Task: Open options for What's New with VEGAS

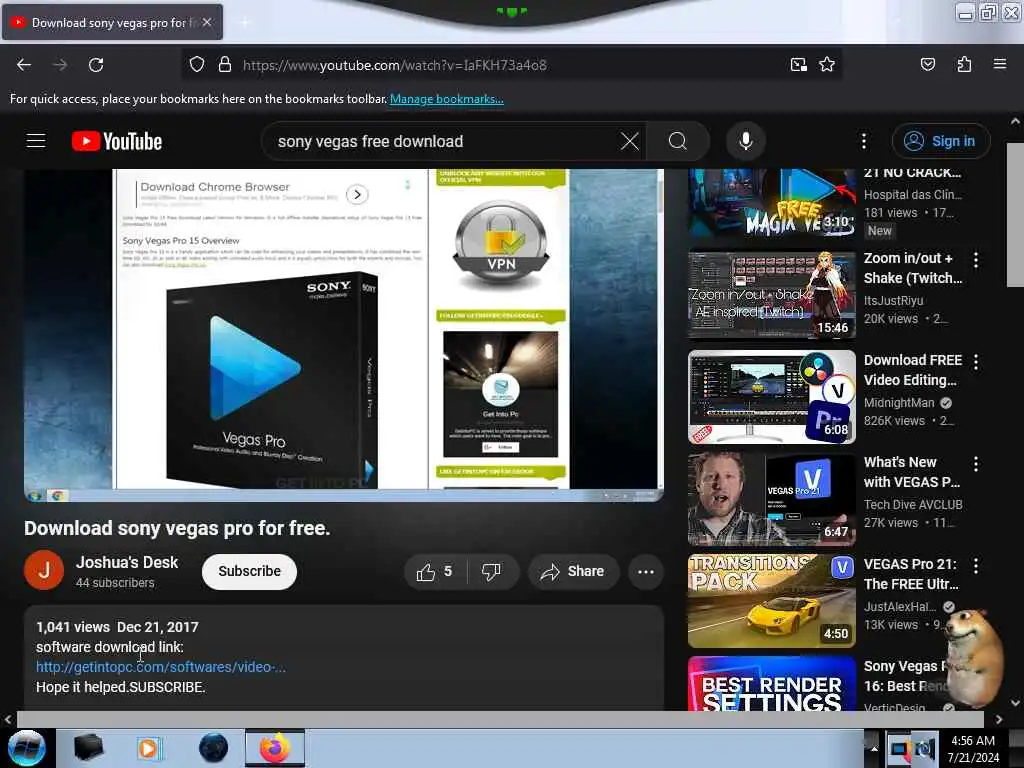Action: (976, 464)
